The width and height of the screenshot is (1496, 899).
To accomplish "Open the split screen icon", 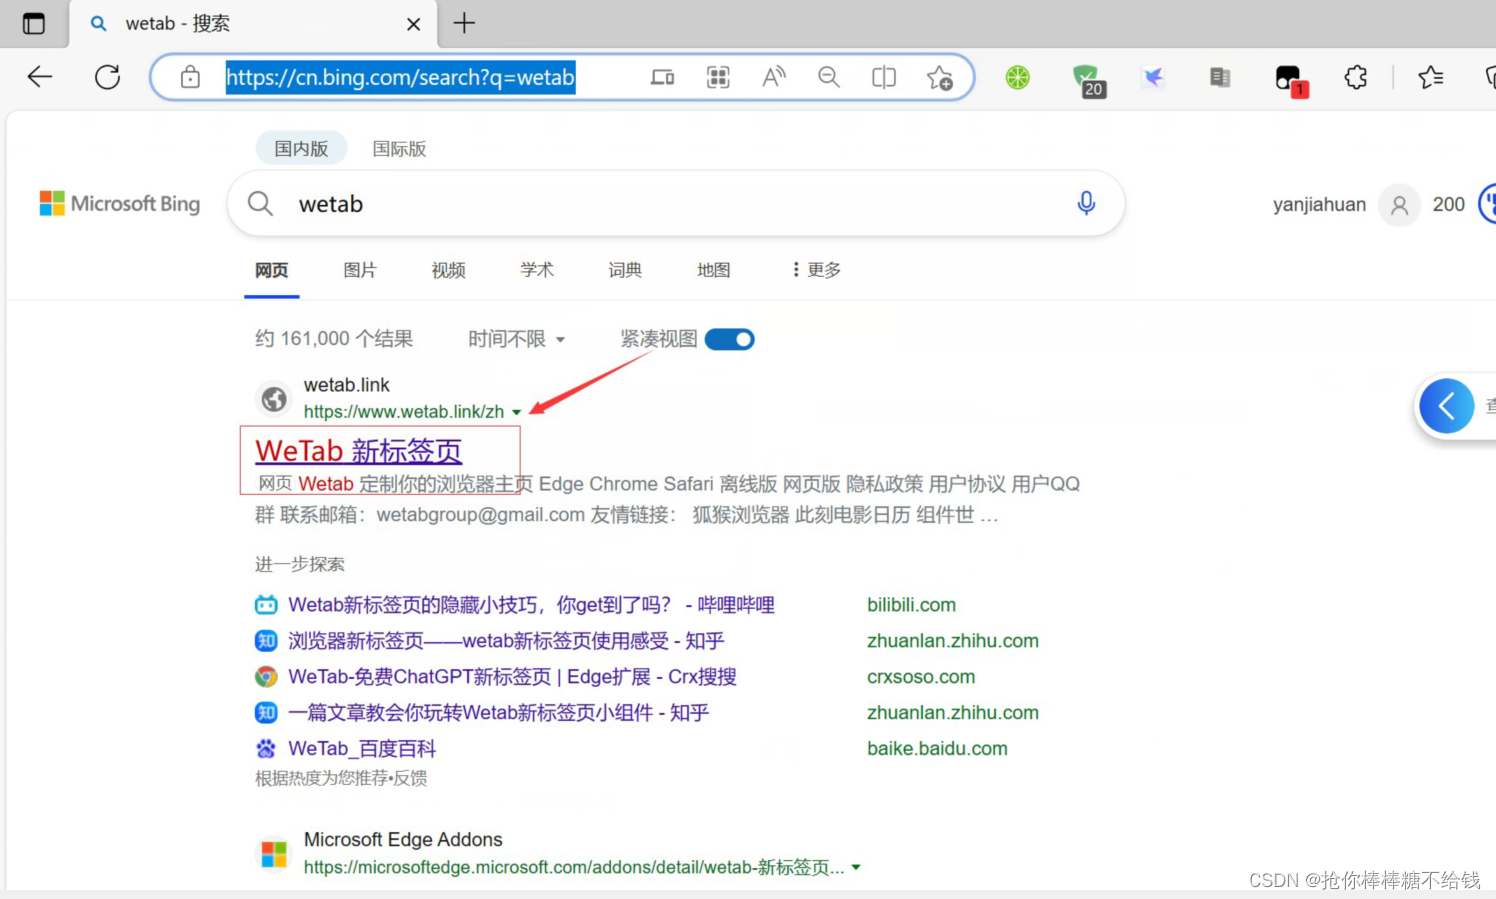I will coord(884,77).
